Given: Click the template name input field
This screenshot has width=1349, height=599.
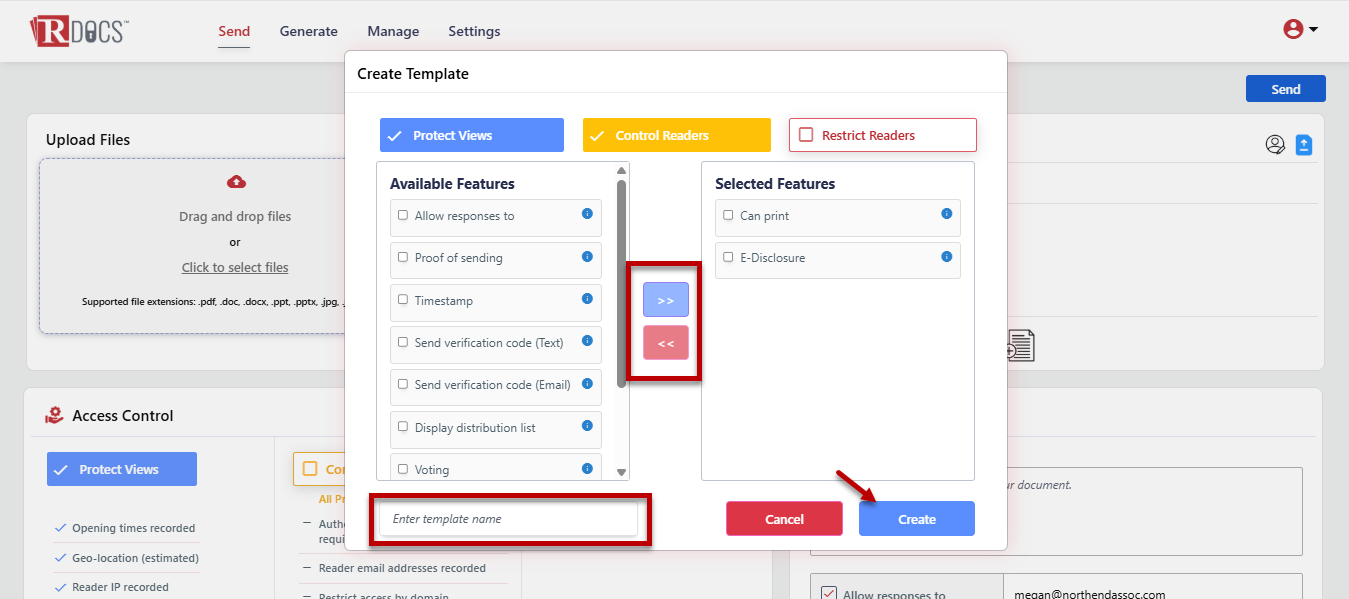Looking at the screenshot, I should coord(508,519).
